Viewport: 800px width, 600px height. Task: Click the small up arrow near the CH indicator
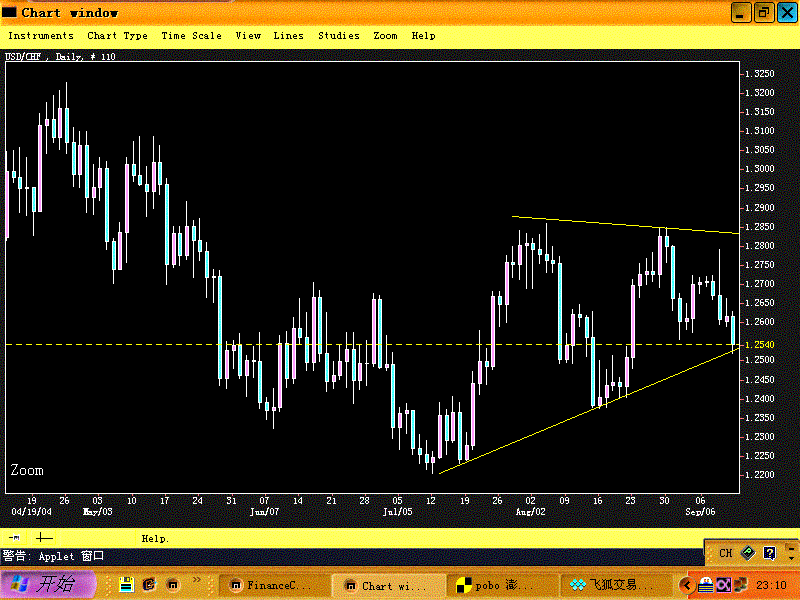coord(791,550)
